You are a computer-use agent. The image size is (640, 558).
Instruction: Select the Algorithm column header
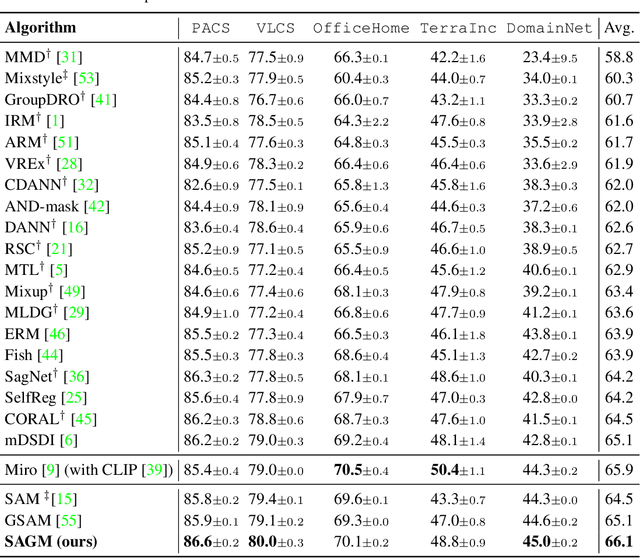pos(40,28)
